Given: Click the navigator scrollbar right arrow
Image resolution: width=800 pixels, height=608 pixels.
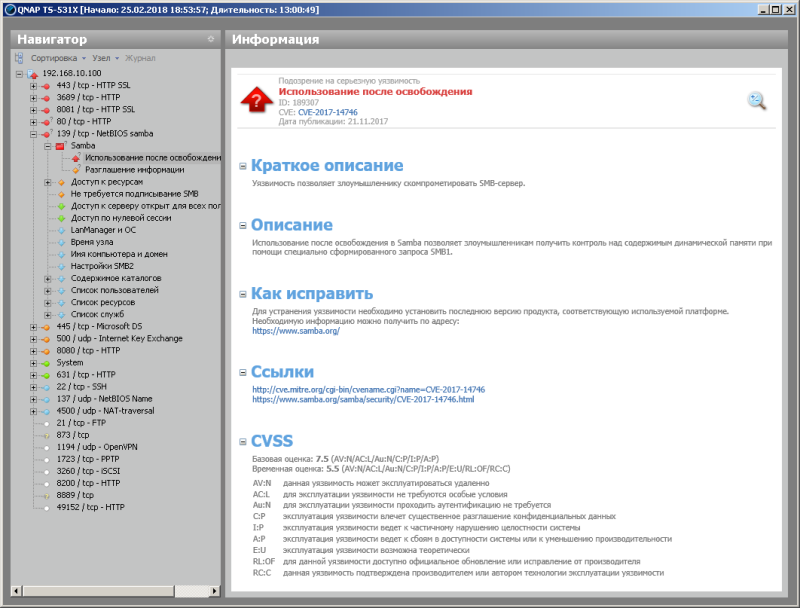Looking at the screenshot, I should pos(215,591).
